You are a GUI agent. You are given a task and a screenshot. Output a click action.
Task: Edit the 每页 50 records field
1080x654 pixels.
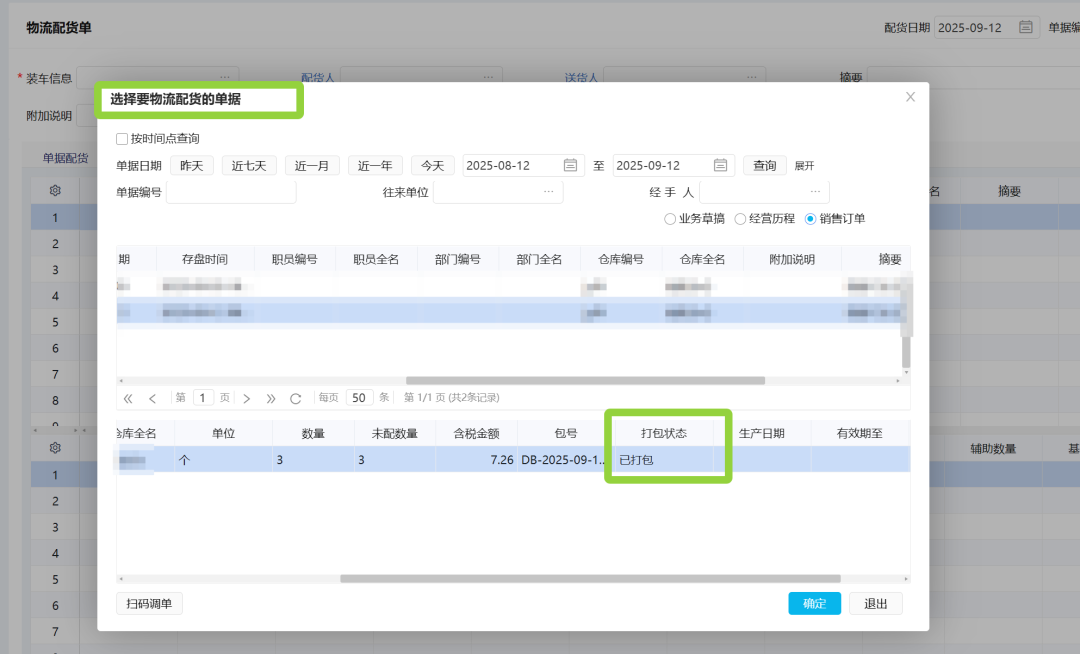click(x=359, y=398)
